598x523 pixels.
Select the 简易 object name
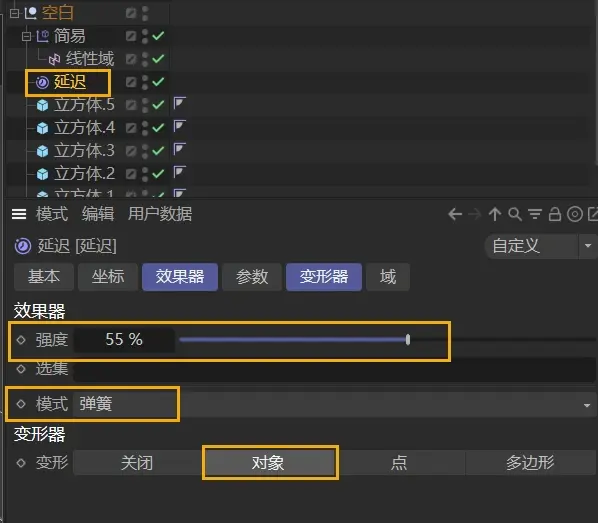(x=69, y=36)
